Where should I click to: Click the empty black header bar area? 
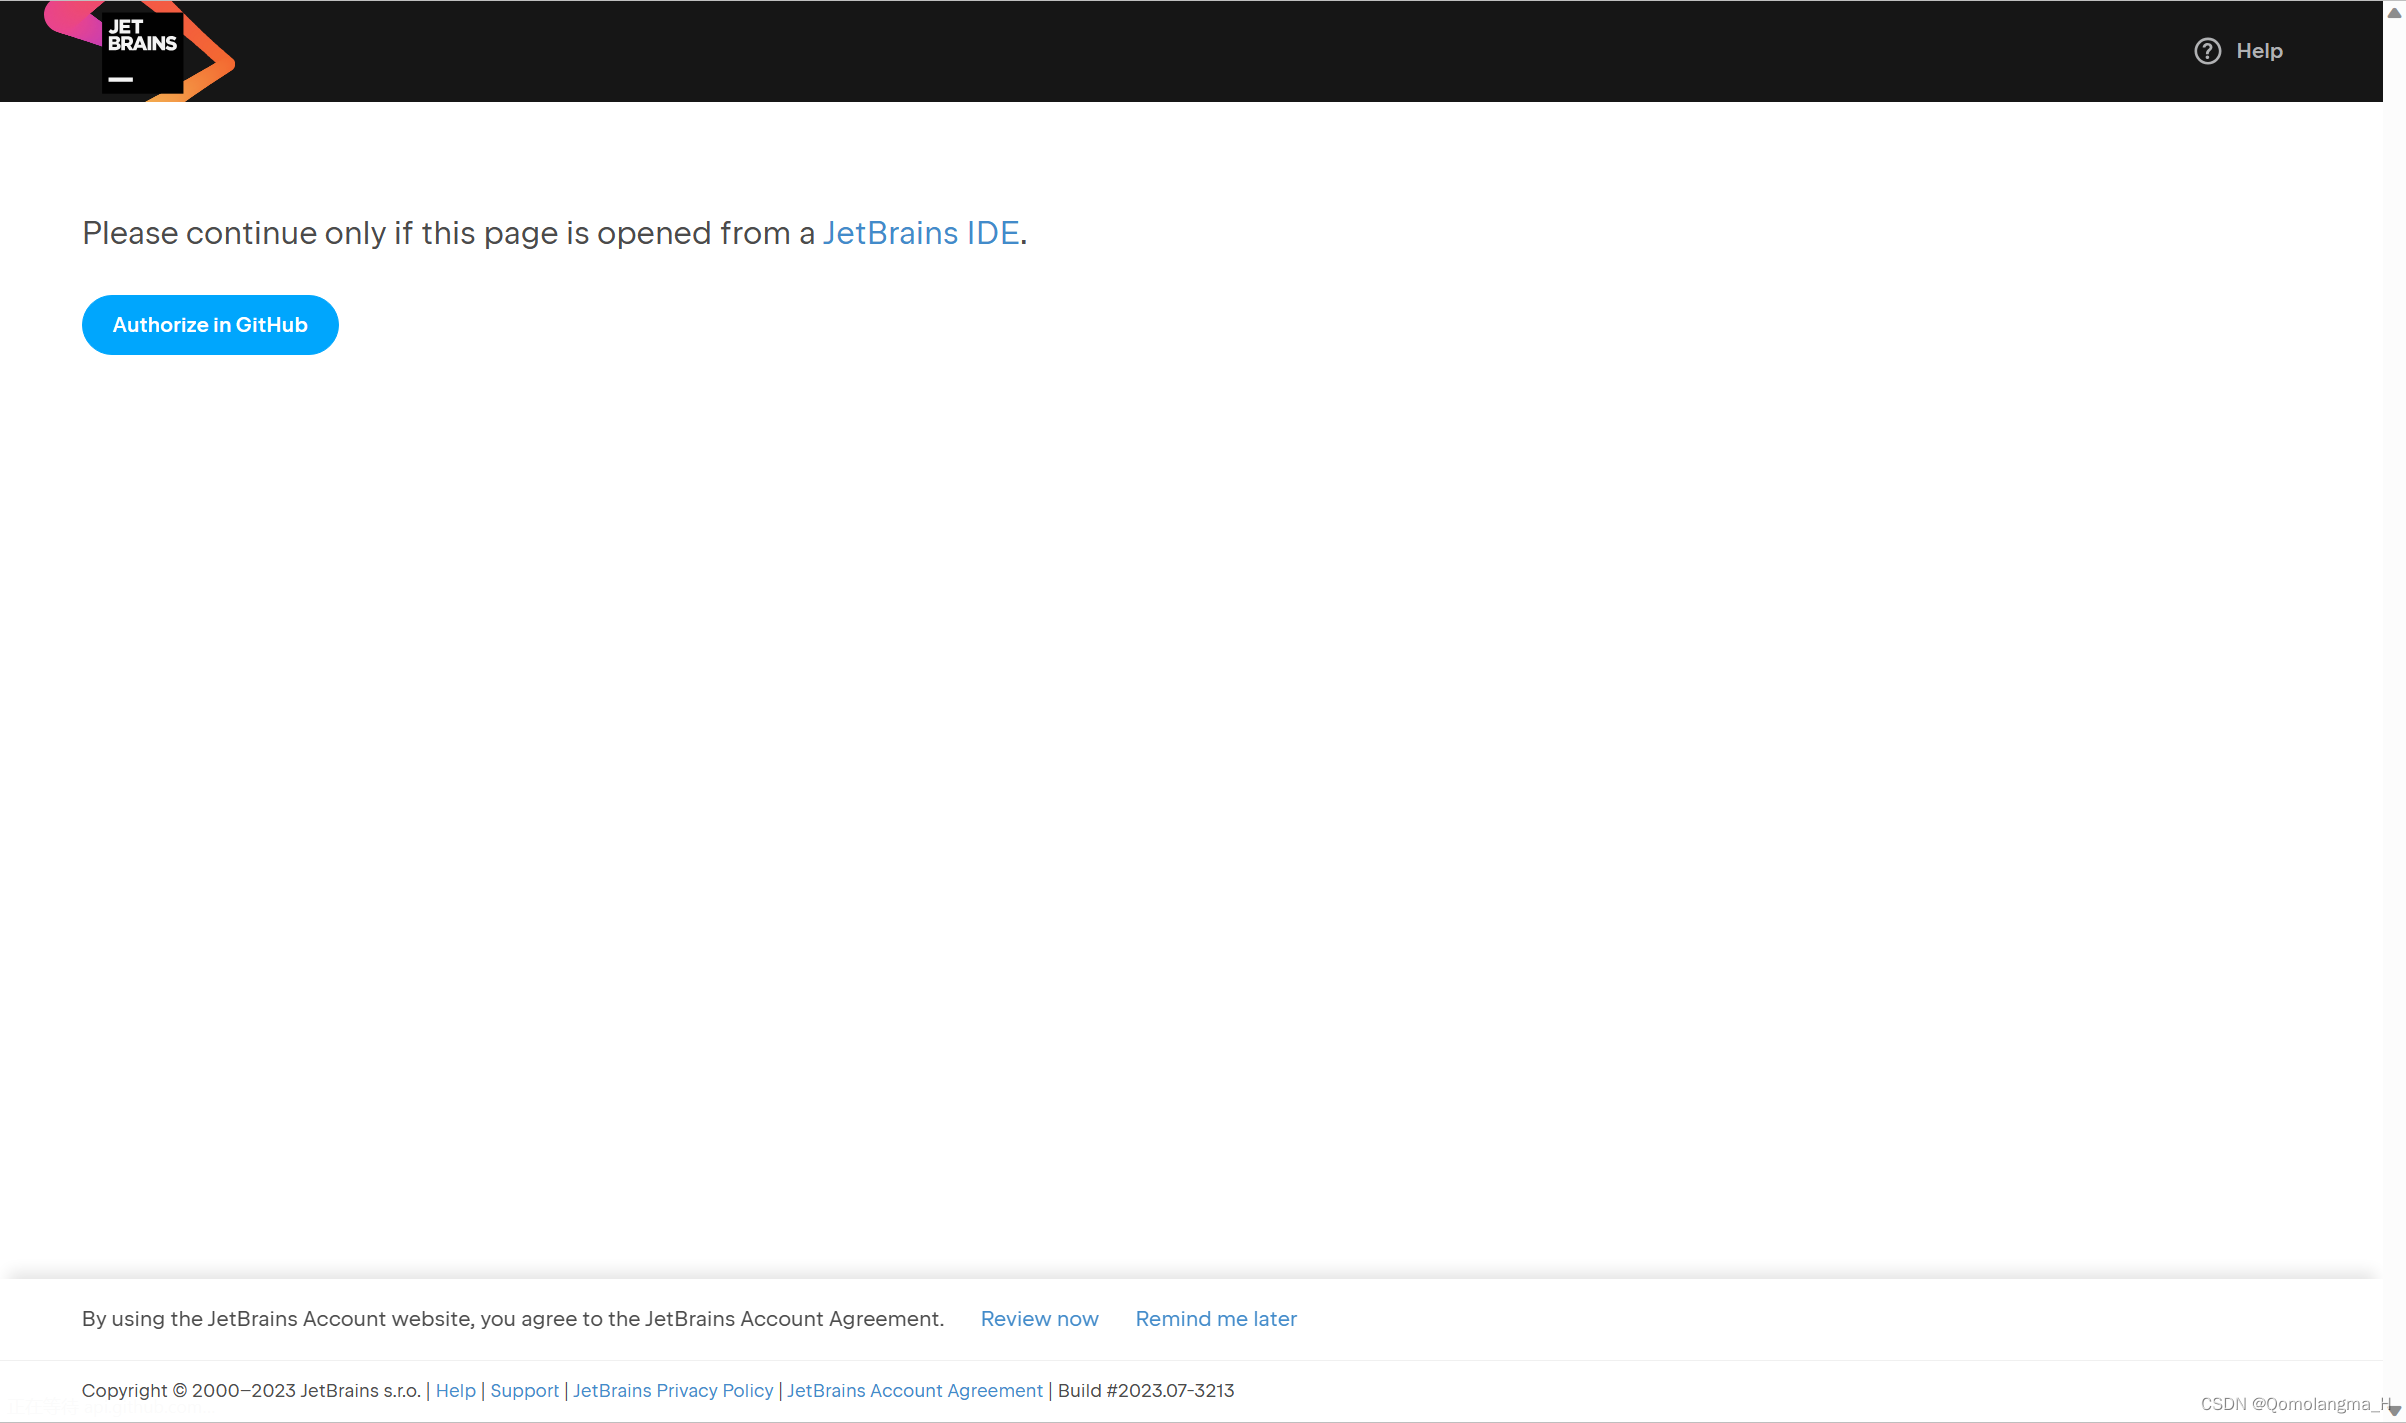(1200, 51)
